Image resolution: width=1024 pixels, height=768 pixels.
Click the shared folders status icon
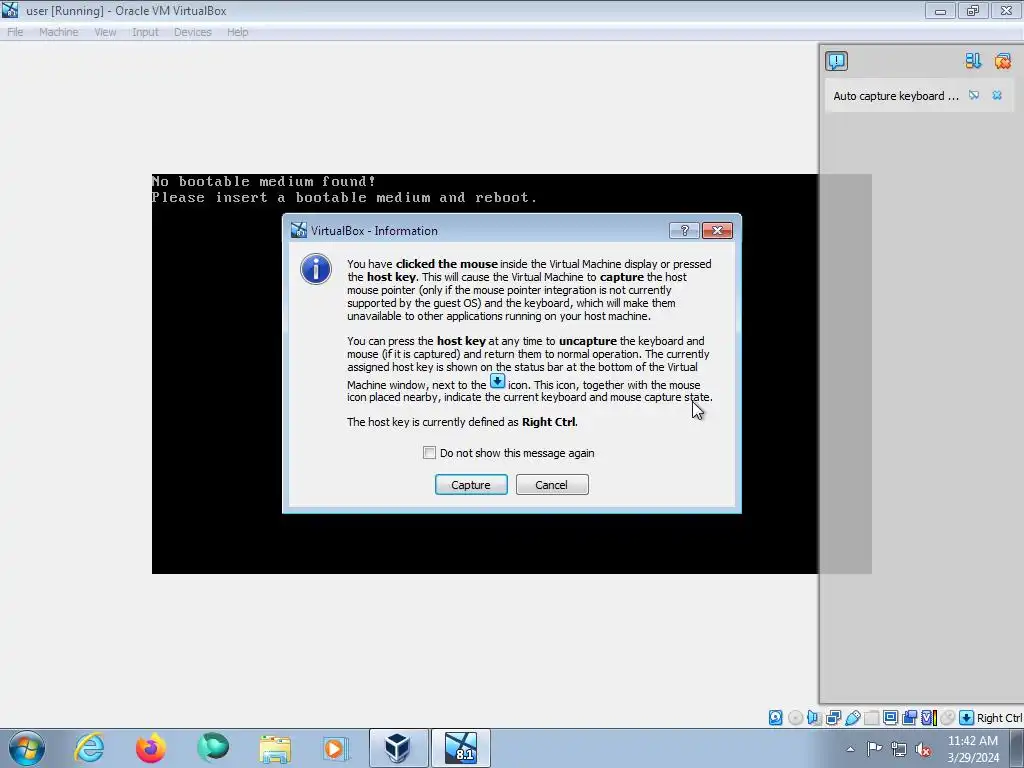pos(871,718)
